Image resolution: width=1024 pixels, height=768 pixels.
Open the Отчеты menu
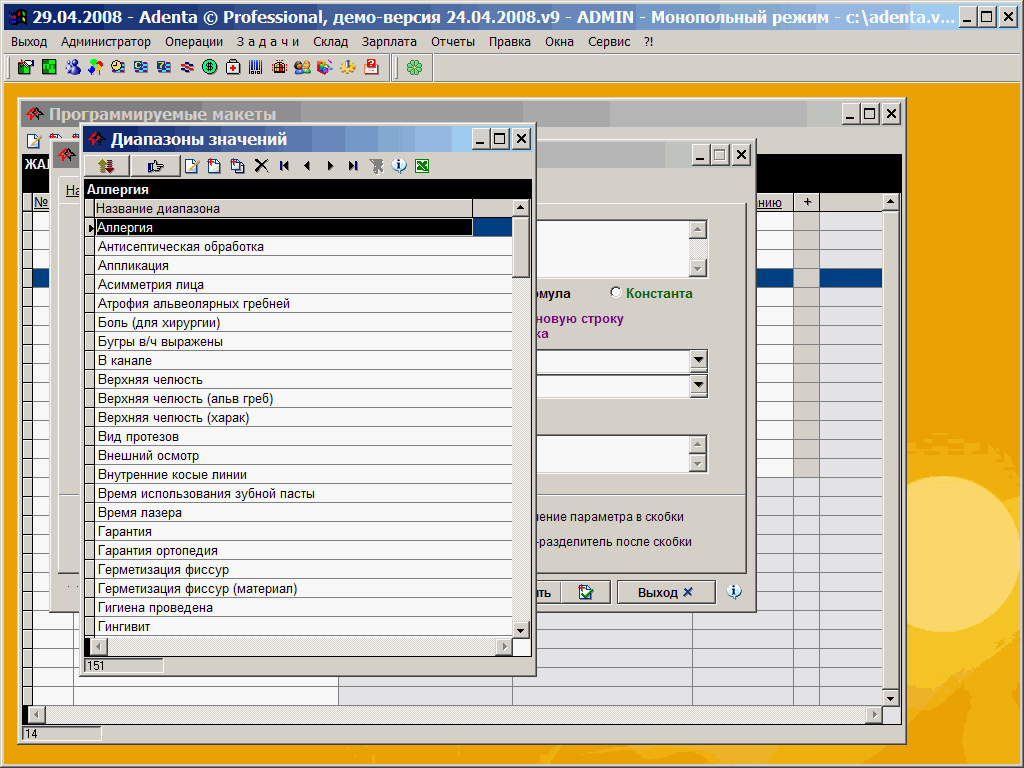pos(453,42)
